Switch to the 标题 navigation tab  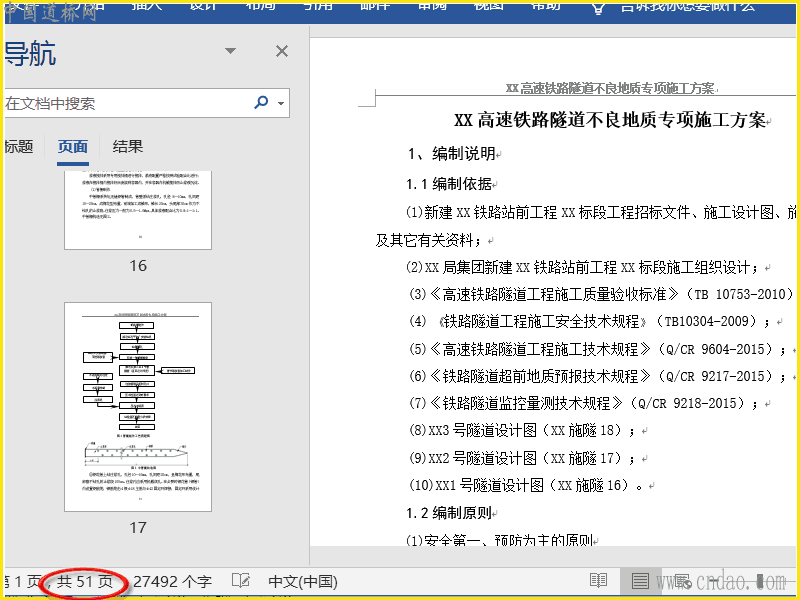(19, 147)
